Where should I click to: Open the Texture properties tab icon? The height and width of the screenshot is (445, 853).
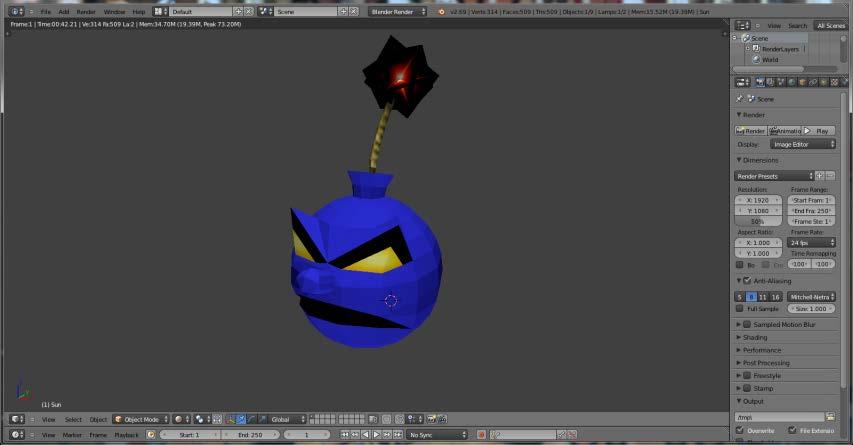click(834, 82)
